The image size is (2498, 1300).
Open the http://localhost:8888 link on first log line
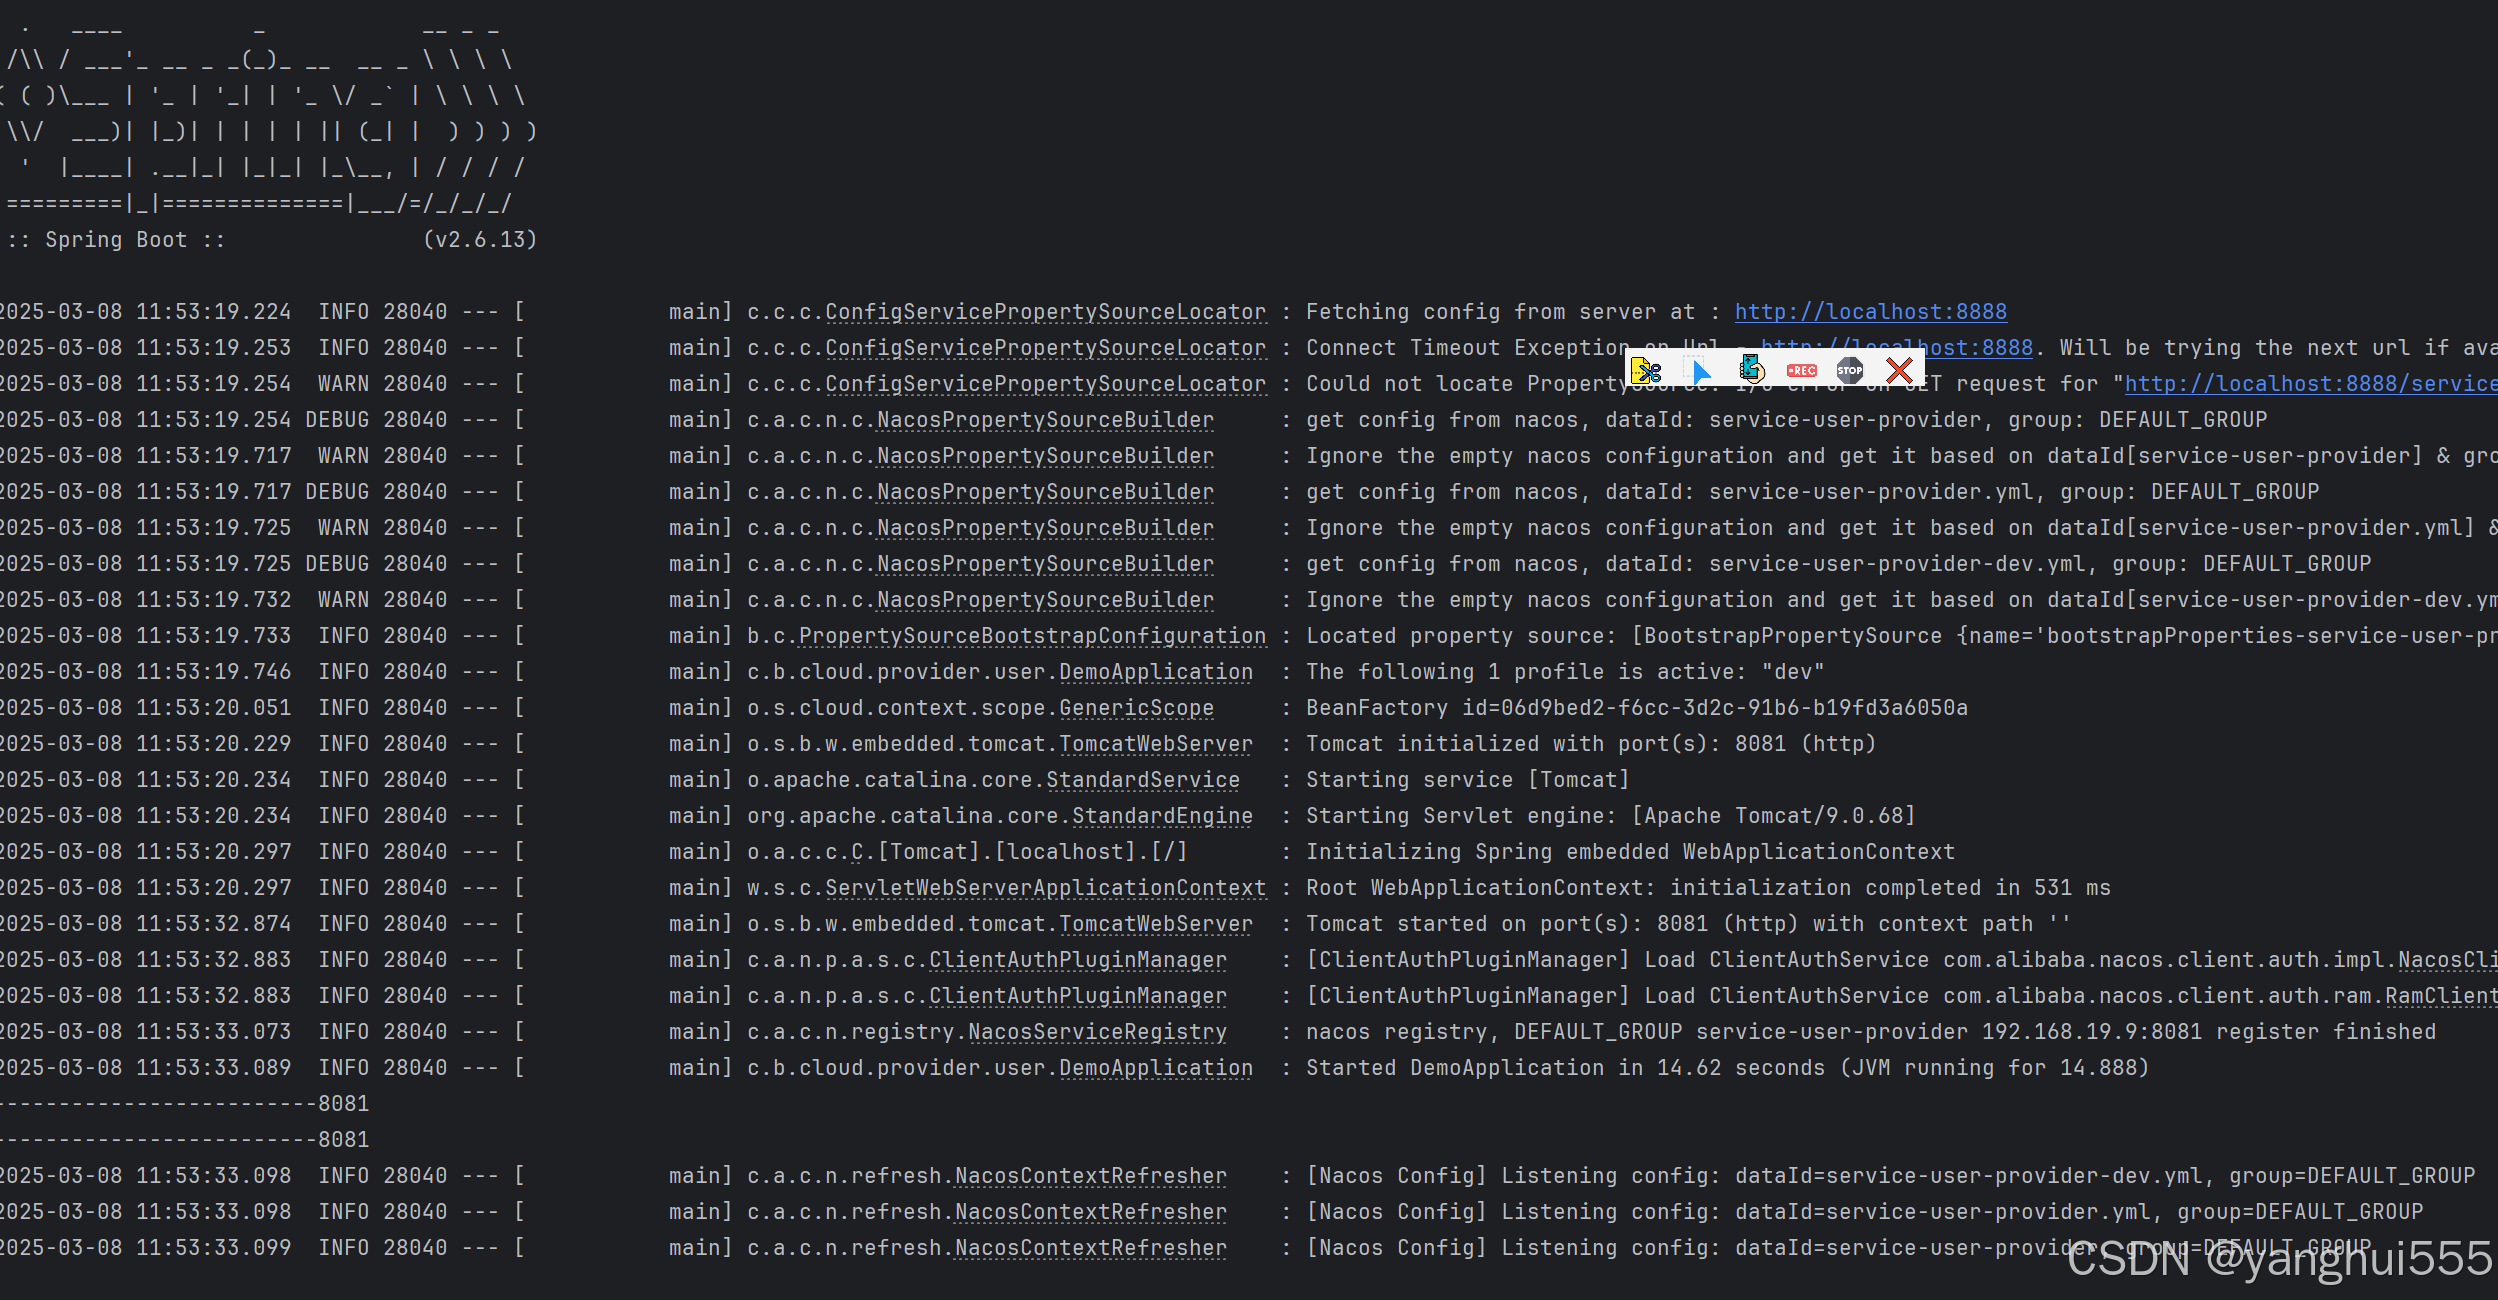(1870, 312)
